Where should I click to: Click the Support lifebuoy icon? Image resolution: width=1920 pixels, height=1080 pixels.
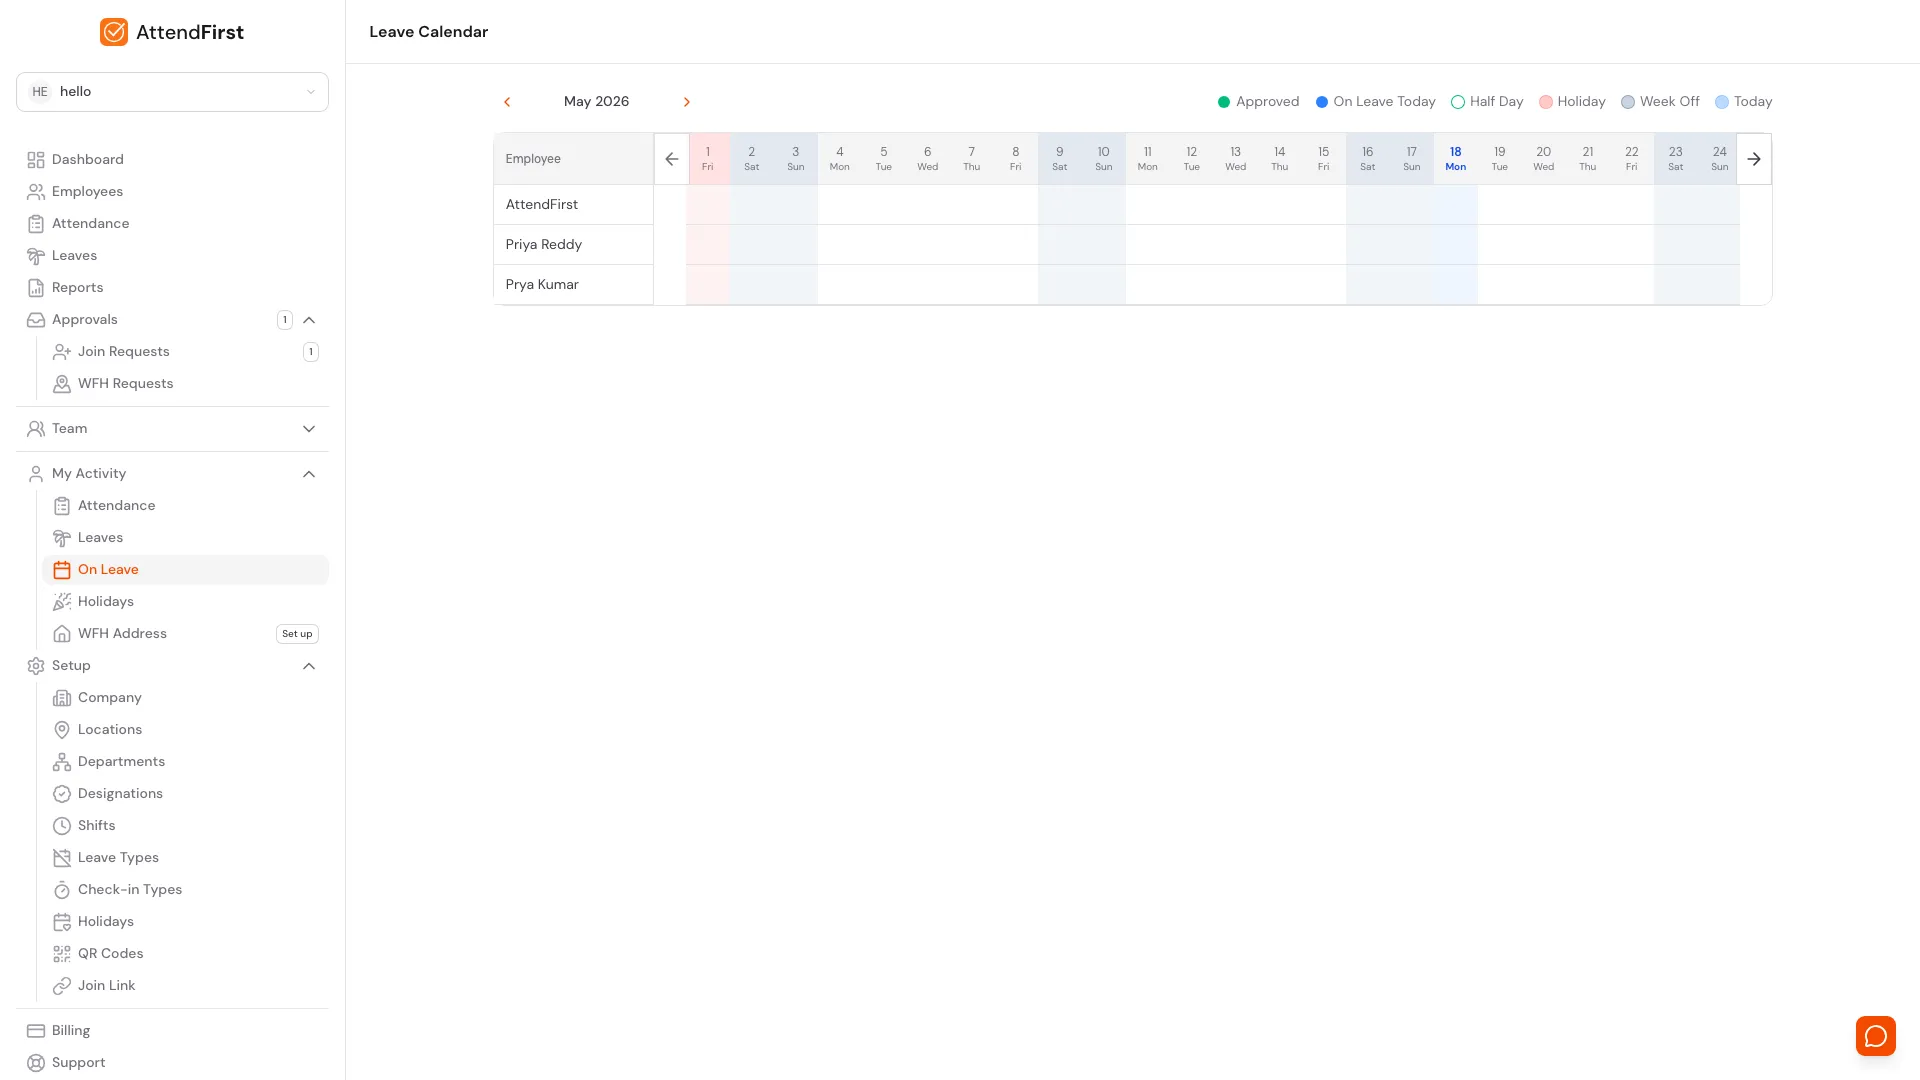pos(36,1063)
